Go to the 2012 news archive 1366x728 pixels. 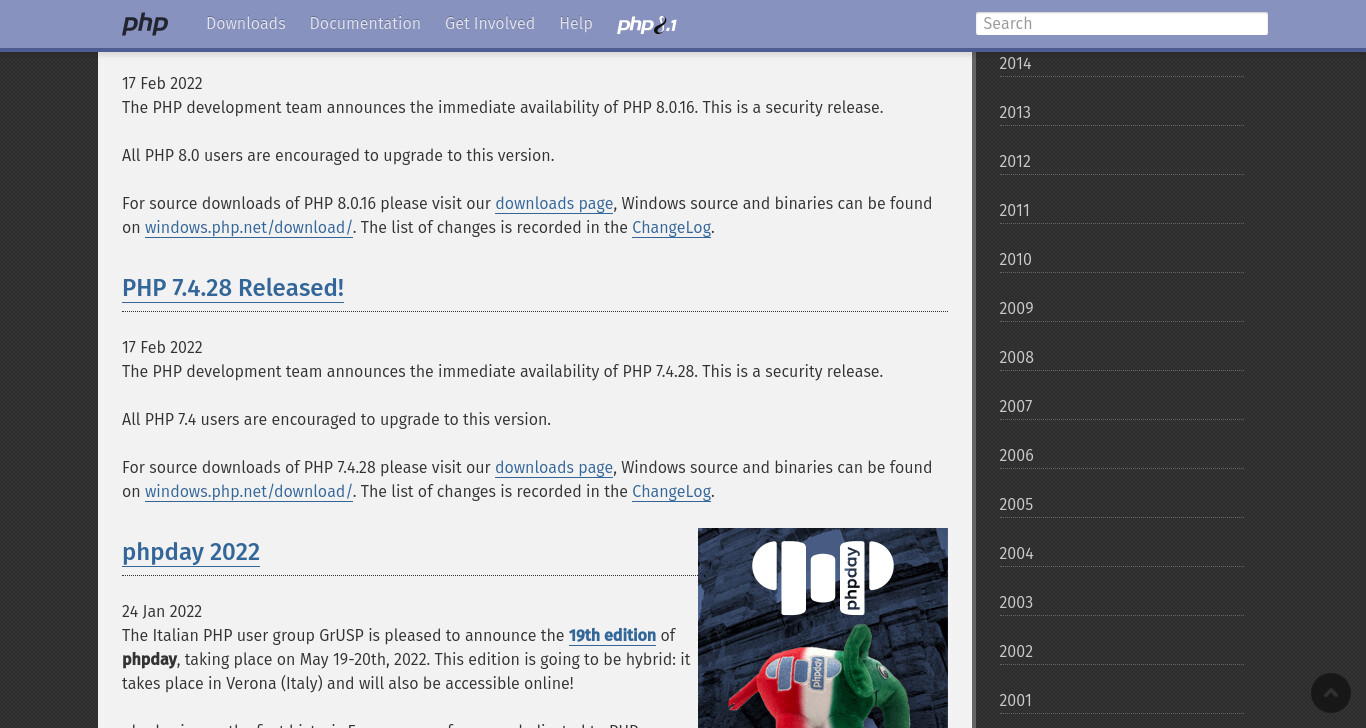1122,162
